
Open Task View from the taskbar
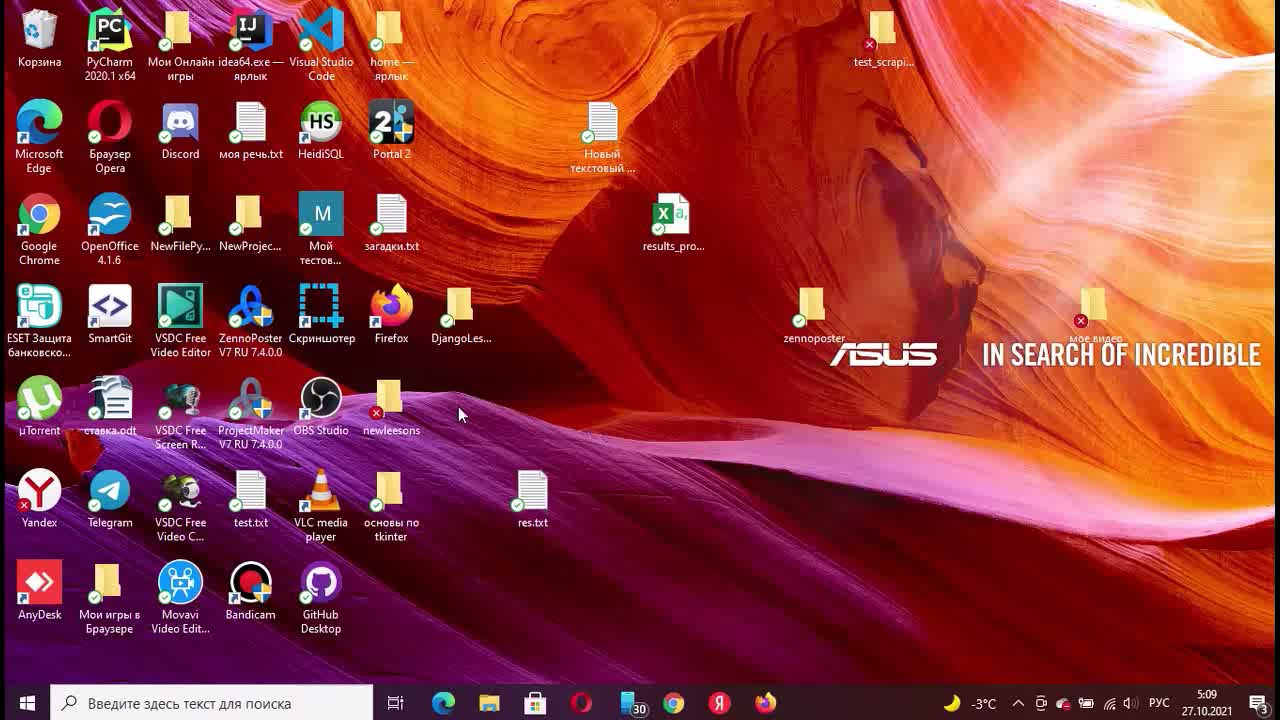point(395,703)
